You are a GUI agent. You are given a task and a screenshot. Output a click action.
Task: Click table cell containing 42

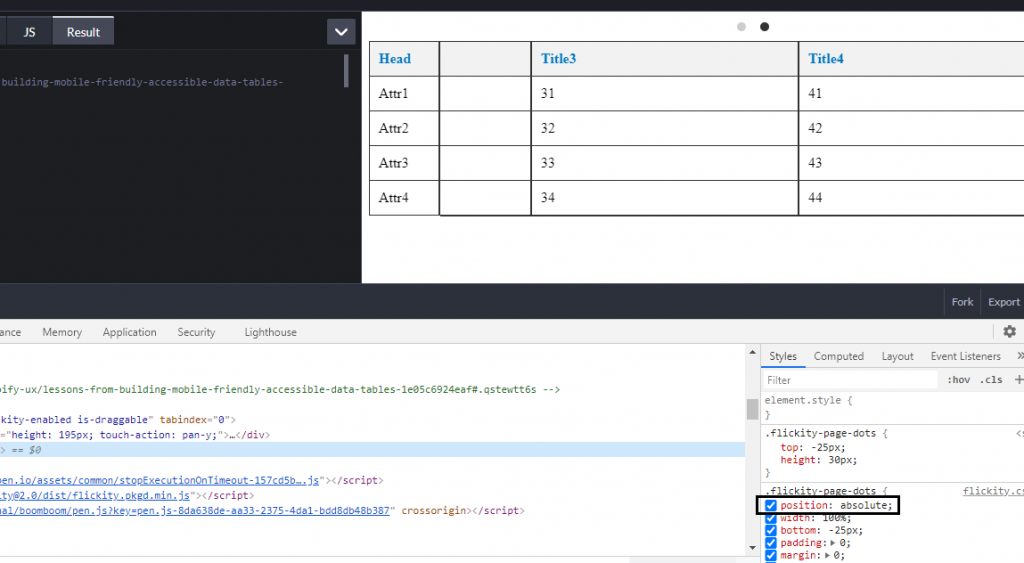click(x=912, y=128)
